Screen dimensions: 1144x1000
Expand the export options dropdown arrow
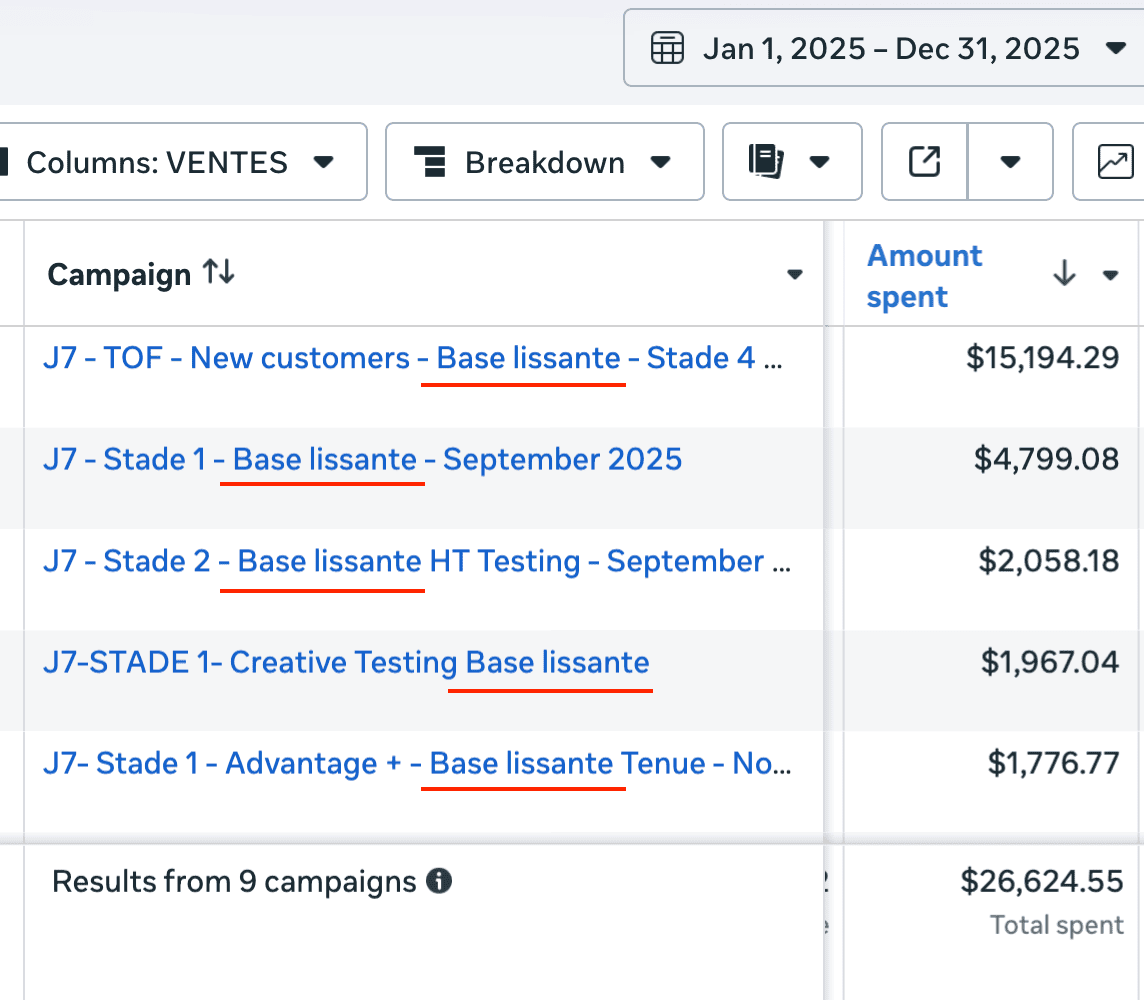(1010, 162)
